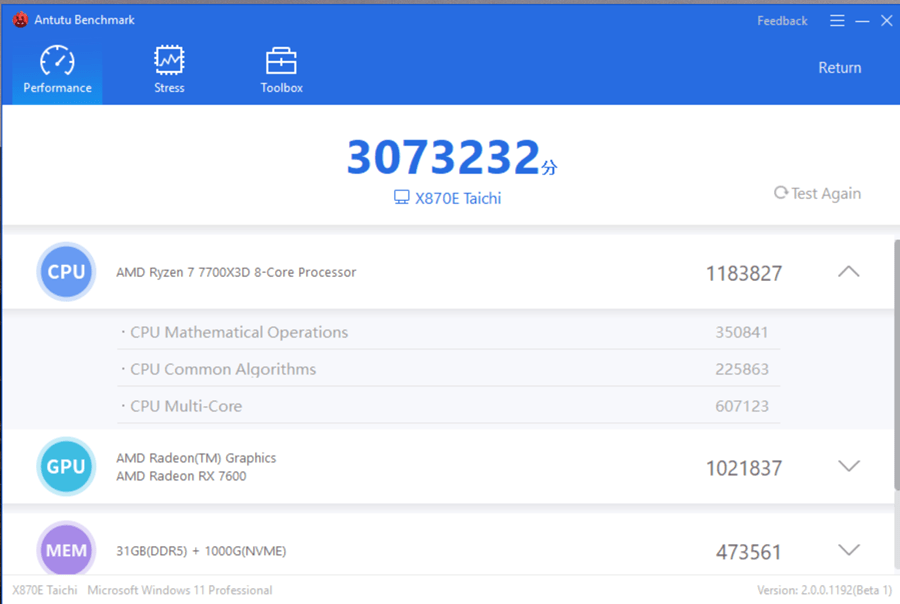Click the X870E Taichi device name

pyautogui.click(x=458, y=199)
